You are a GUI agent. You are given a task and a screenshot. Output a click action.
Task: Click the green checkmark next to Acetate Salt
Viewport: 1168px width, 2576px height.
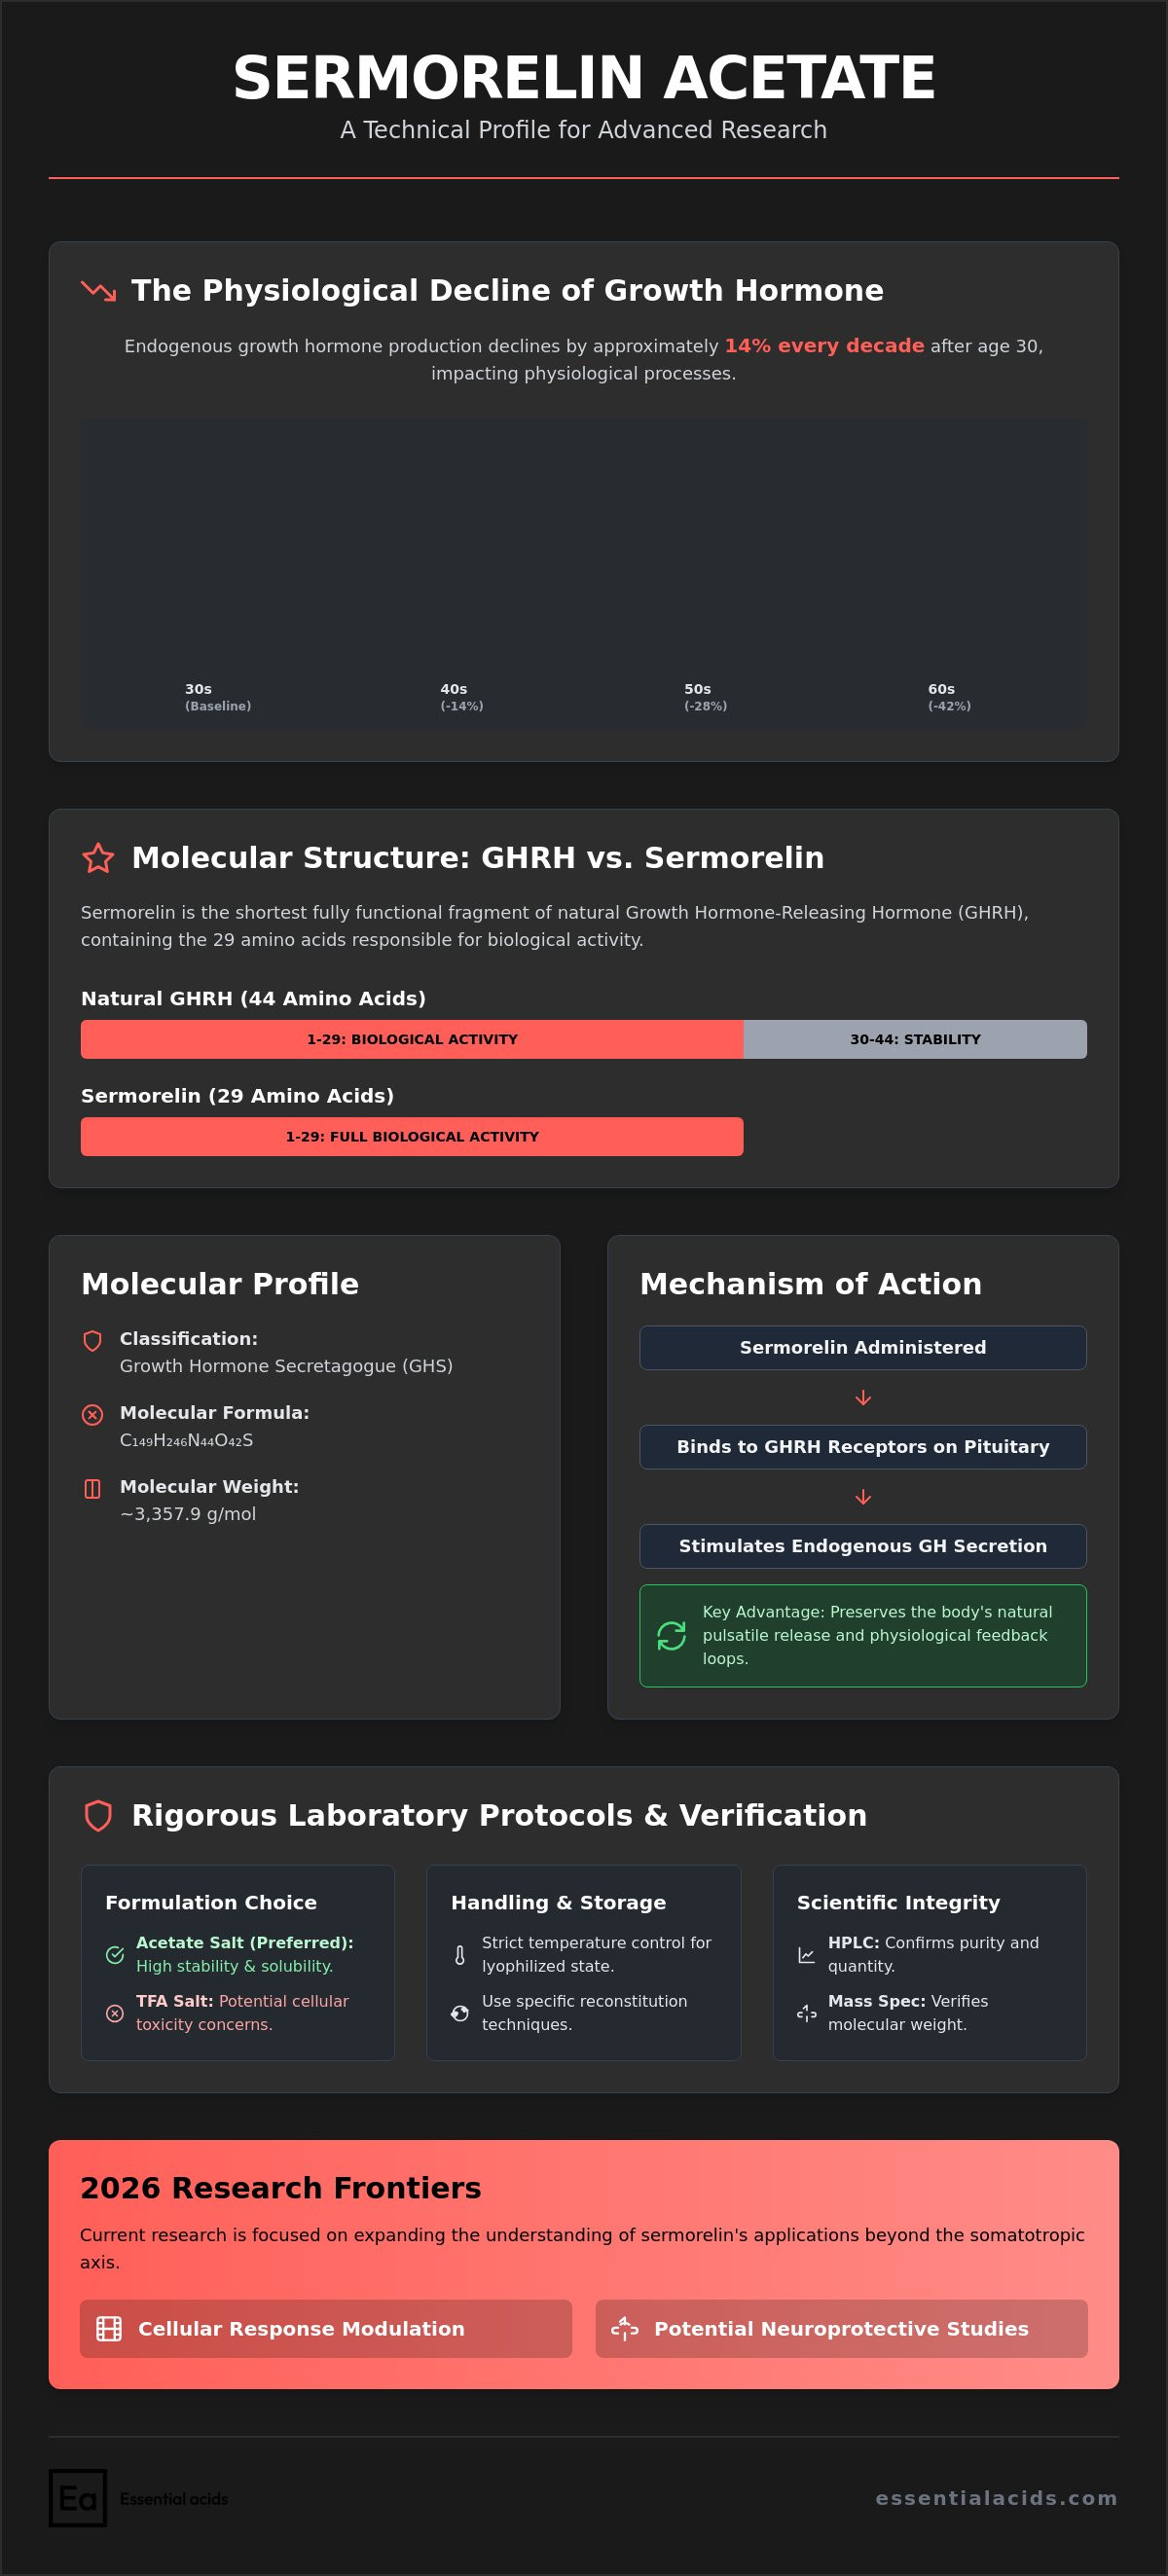point(115,1955)
